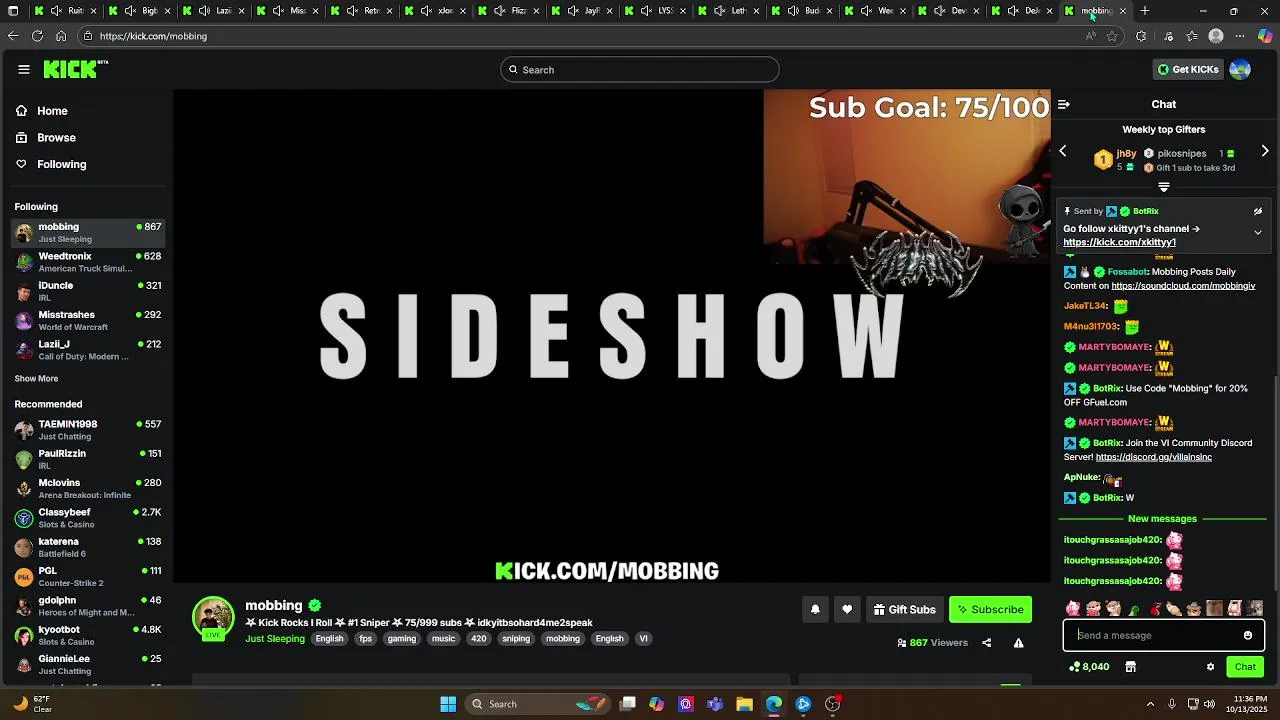Open Misstrashes followed channel
The image size is (1280, 720).
[x=88, y=320]
